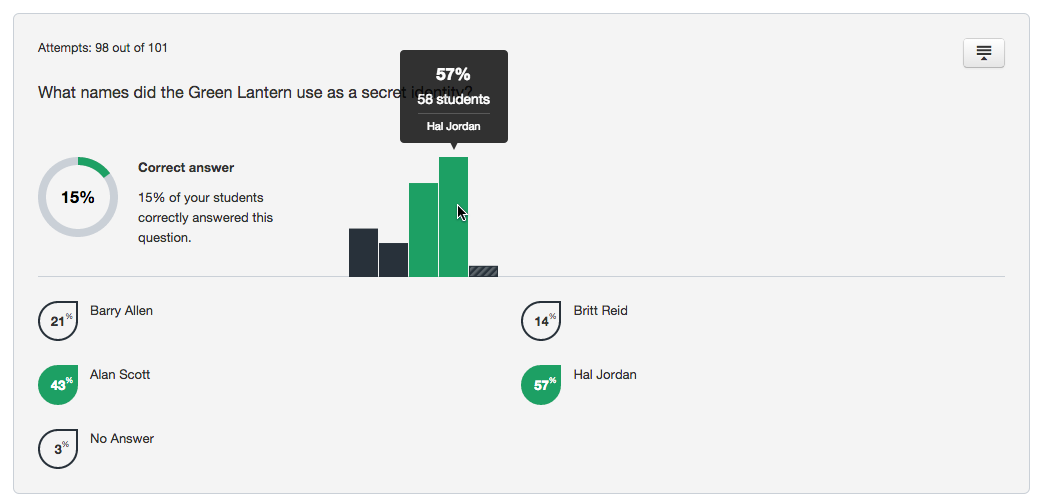This screenshot has height=504, width=1042.
Task: Select the first dark bar in chart
Action: pos(364,253)
